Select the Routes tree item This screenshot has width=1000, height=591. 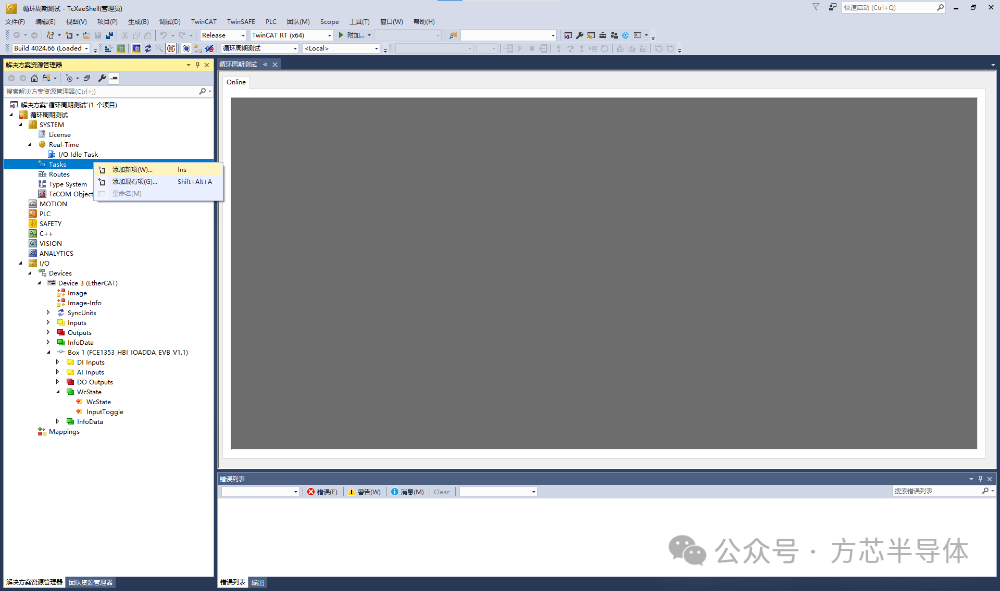59,174
